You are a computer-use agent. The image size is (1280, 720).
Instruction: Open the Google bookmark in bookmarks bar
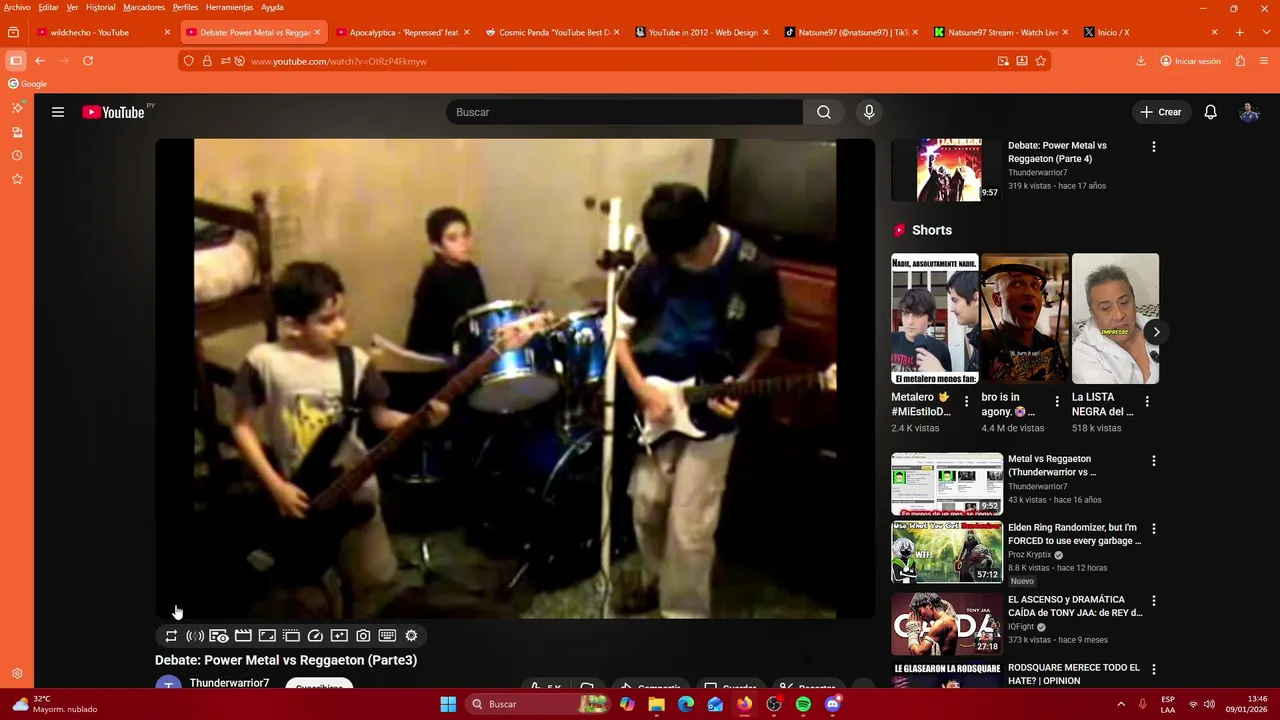pos(28,84)
